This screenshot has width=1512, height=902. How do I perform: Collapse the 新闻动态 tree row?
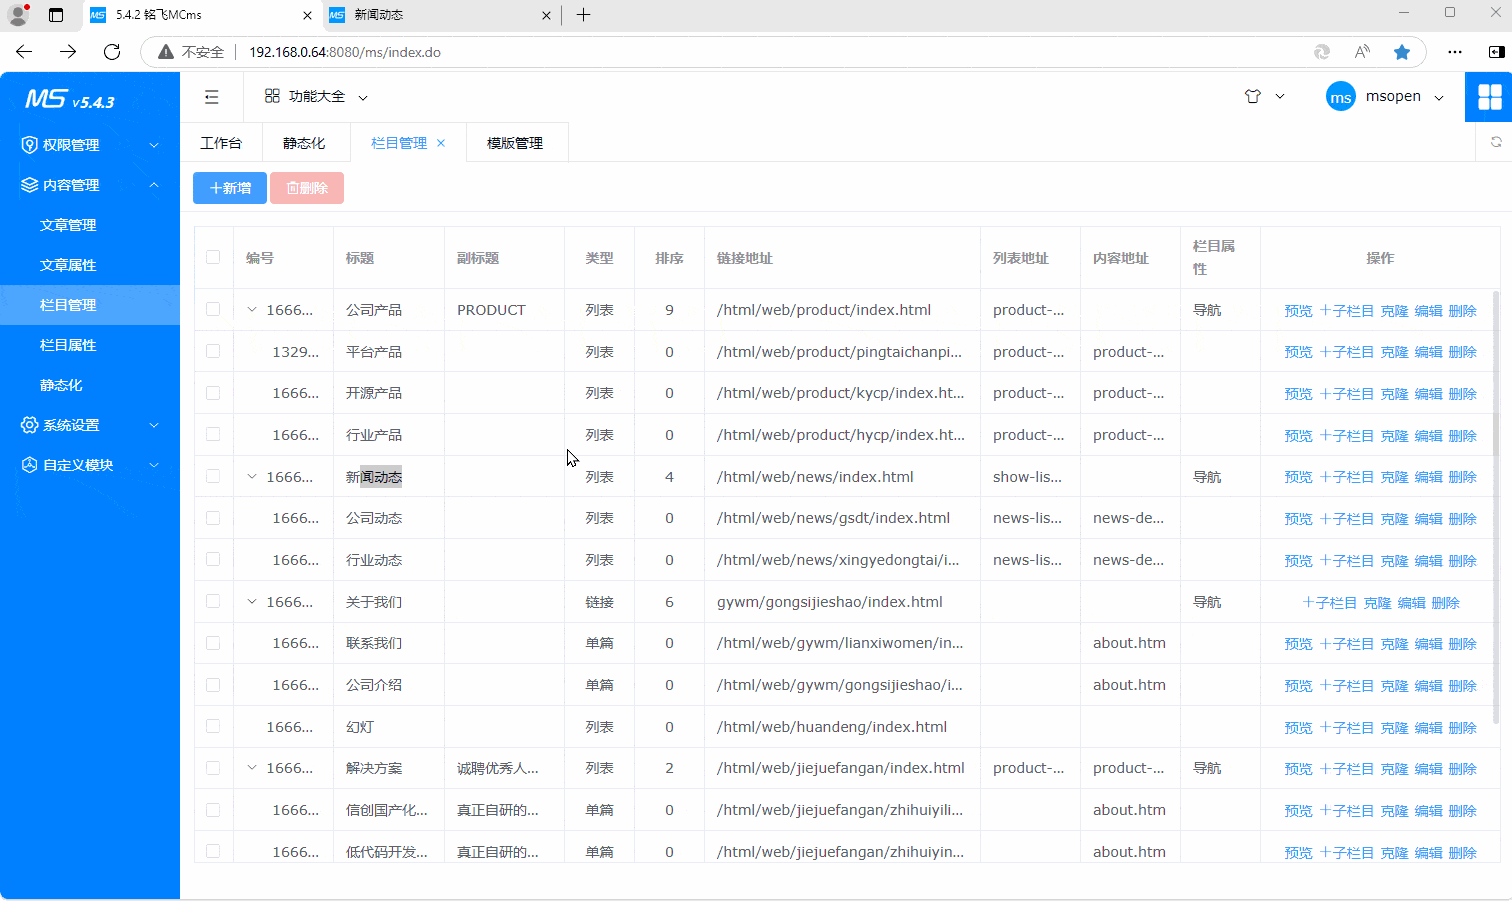pos(252,477)
